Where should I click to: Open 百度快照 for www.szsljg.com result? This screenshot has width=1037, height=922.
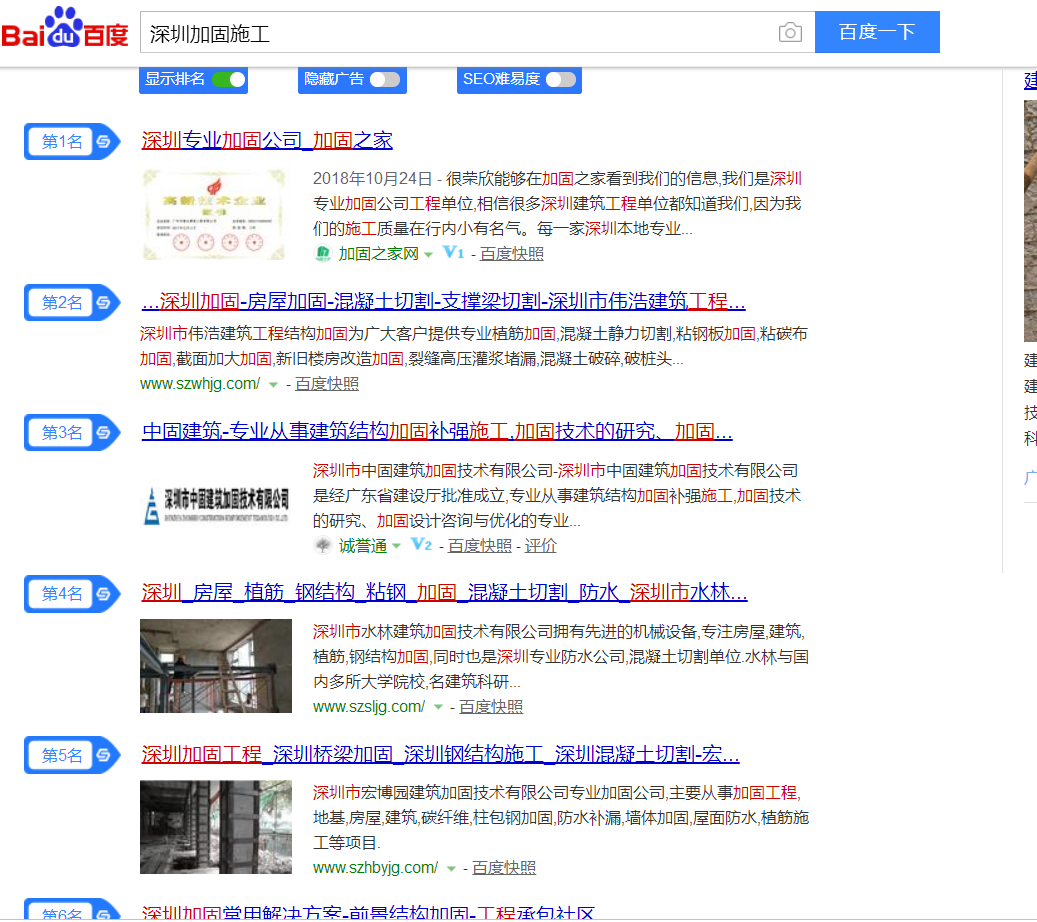(491, 707)
